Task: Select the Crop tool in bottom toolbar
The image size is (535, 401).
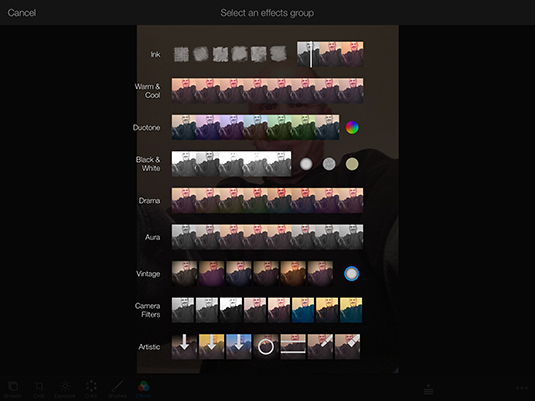Action: tap(39, 389)
